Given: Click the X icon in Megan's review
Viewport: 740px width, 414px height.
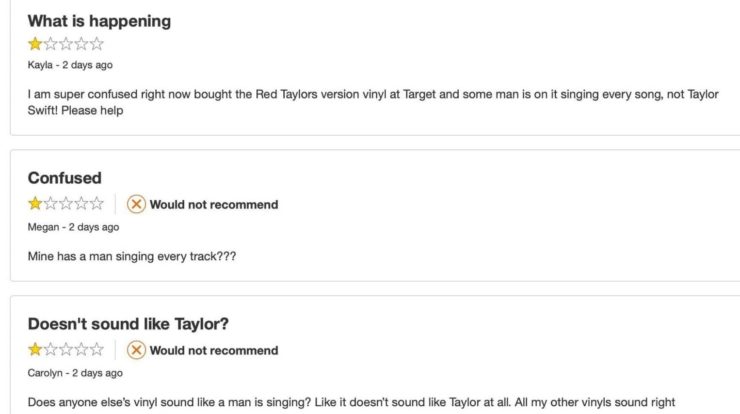Looking at the screenshot, I should [x=136, y=204].
